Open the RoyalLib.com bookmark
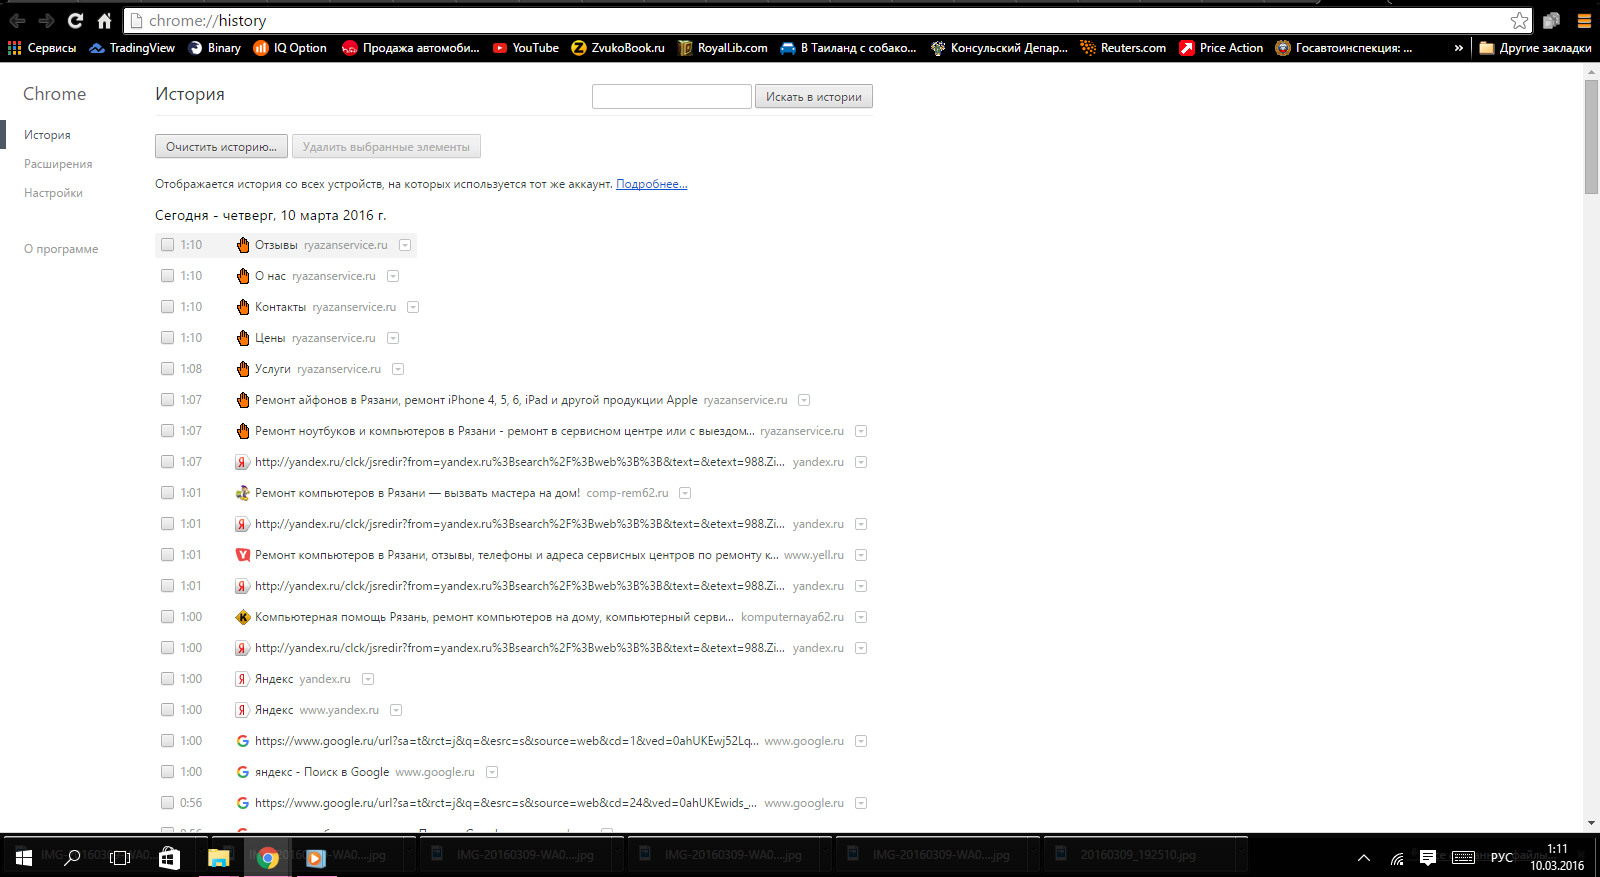The image size is (1600, 877). [723, 48]
